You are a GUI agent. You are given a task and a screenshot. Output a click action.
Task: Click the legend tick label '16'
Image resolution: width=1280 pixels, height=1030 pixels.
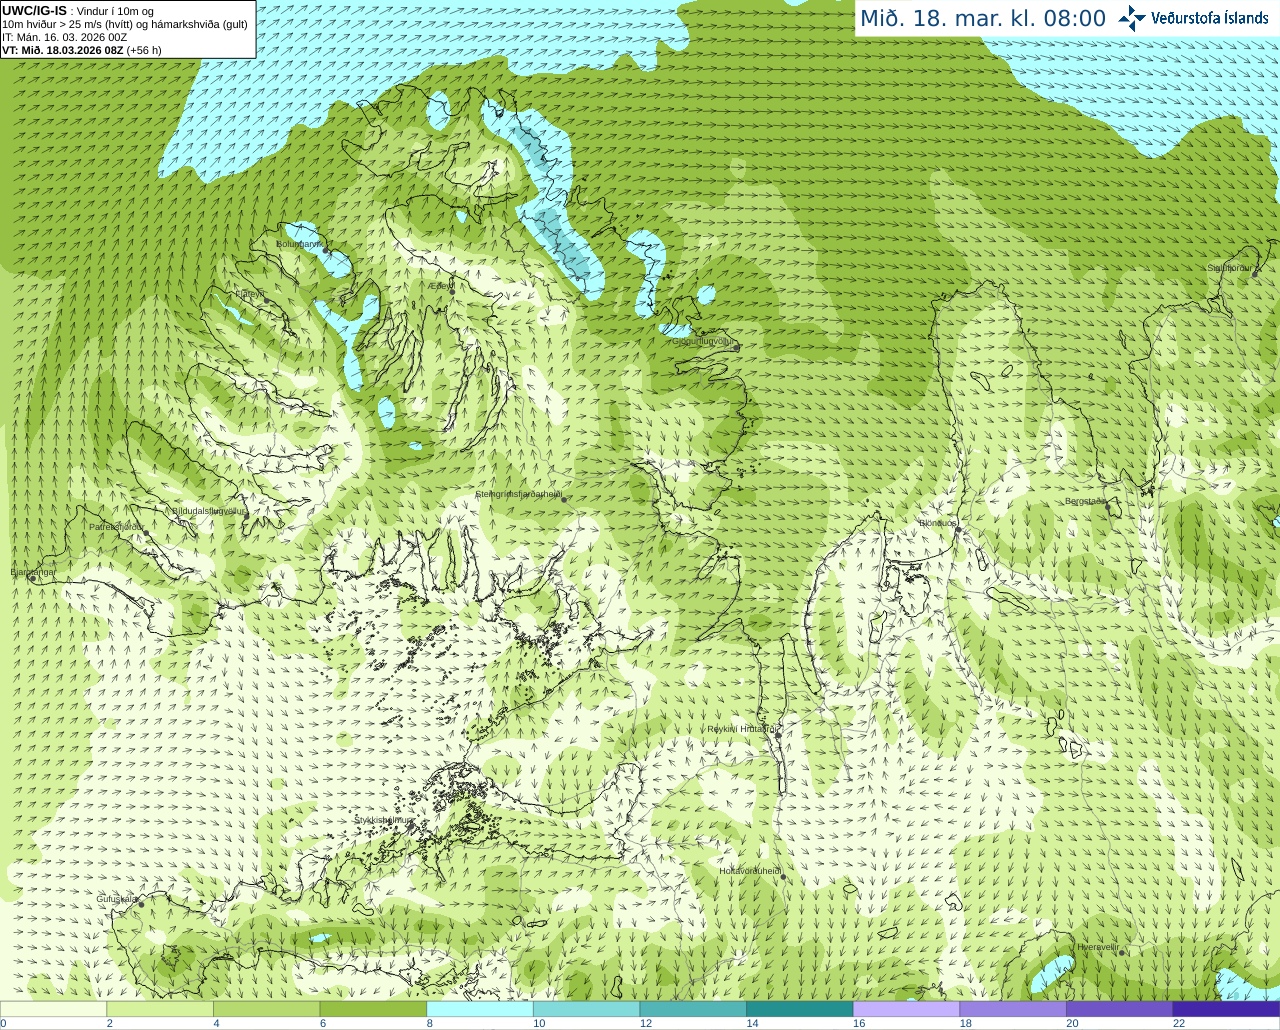tap(859, 1023)
